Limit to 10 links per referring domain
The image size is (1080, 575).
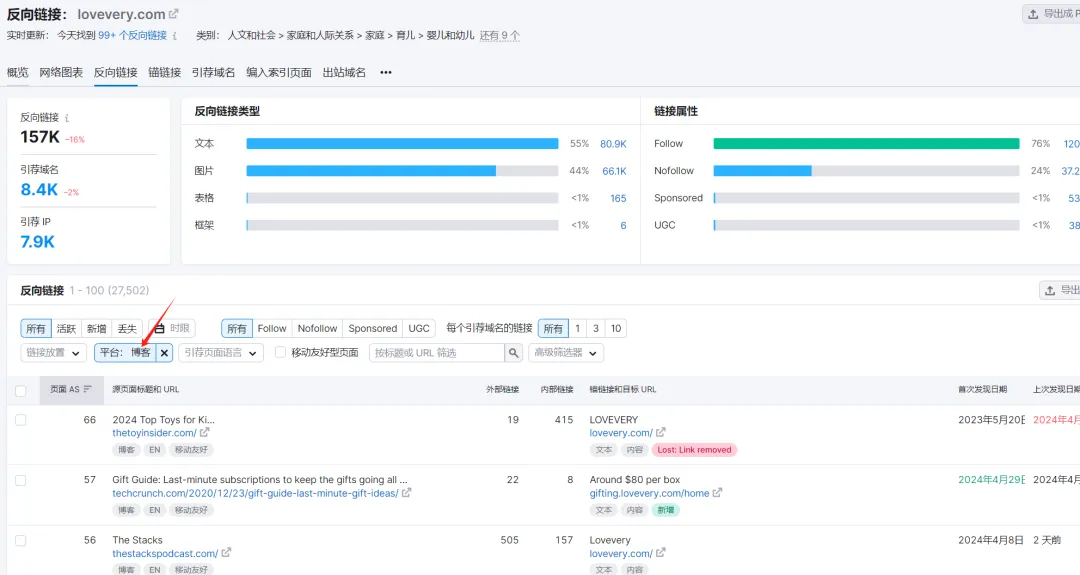[616, 328]
